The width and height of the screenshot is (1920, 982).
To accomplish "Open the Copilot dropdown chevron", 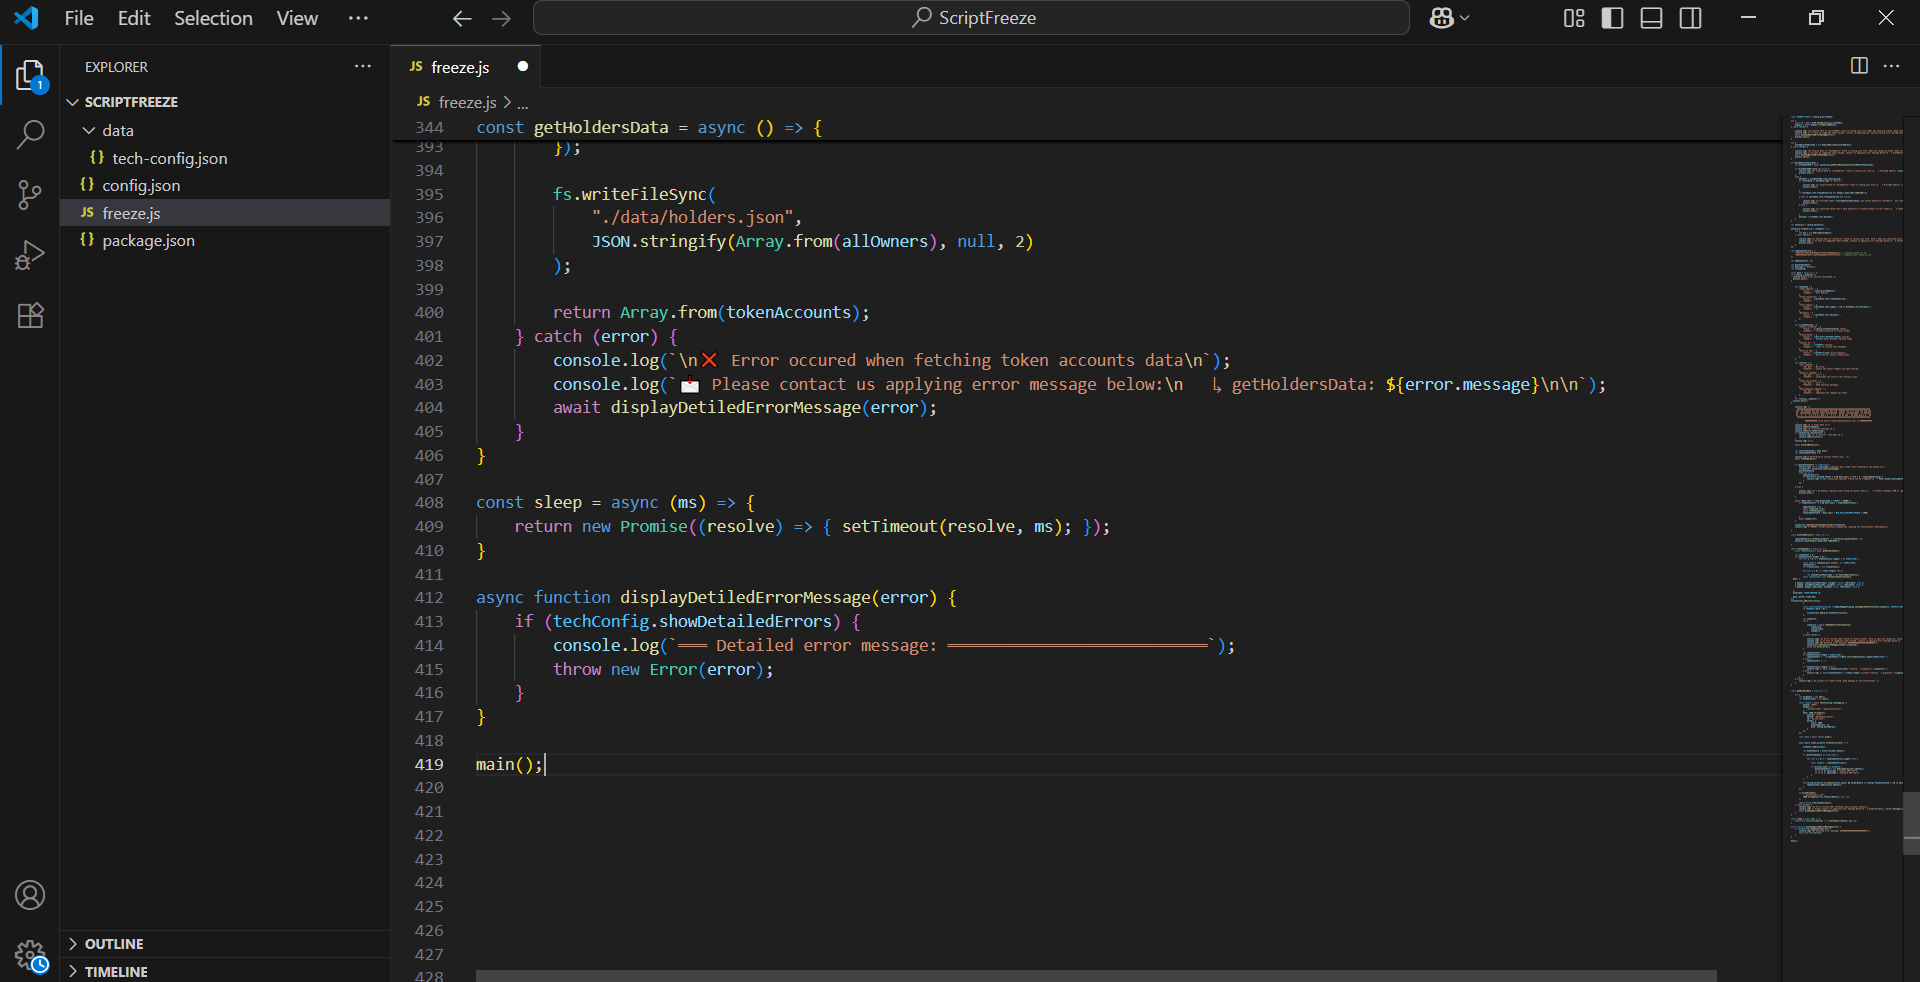I will [x=1465, y=18].
